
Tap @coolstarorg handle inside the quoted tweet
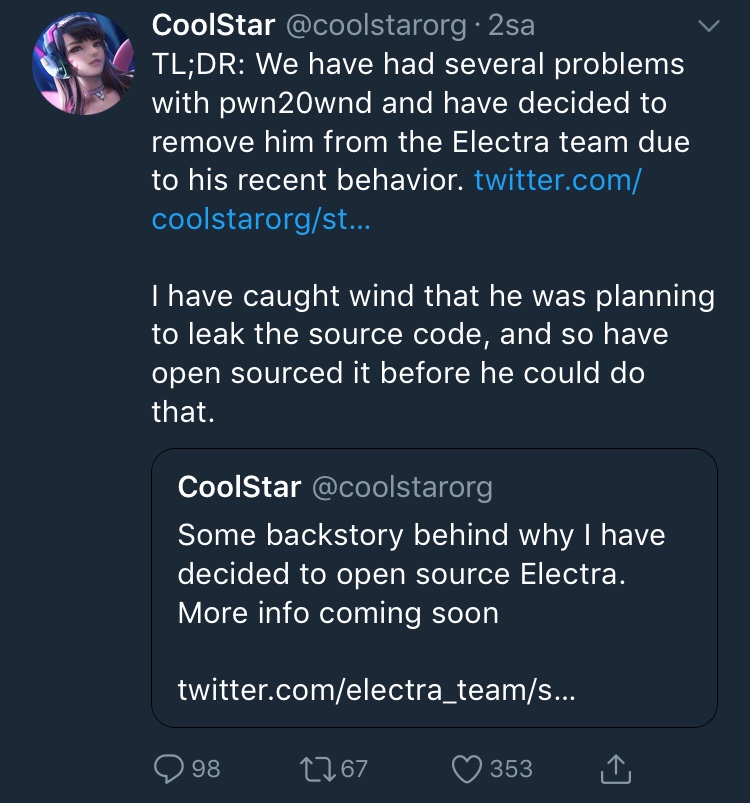point(402,487)
